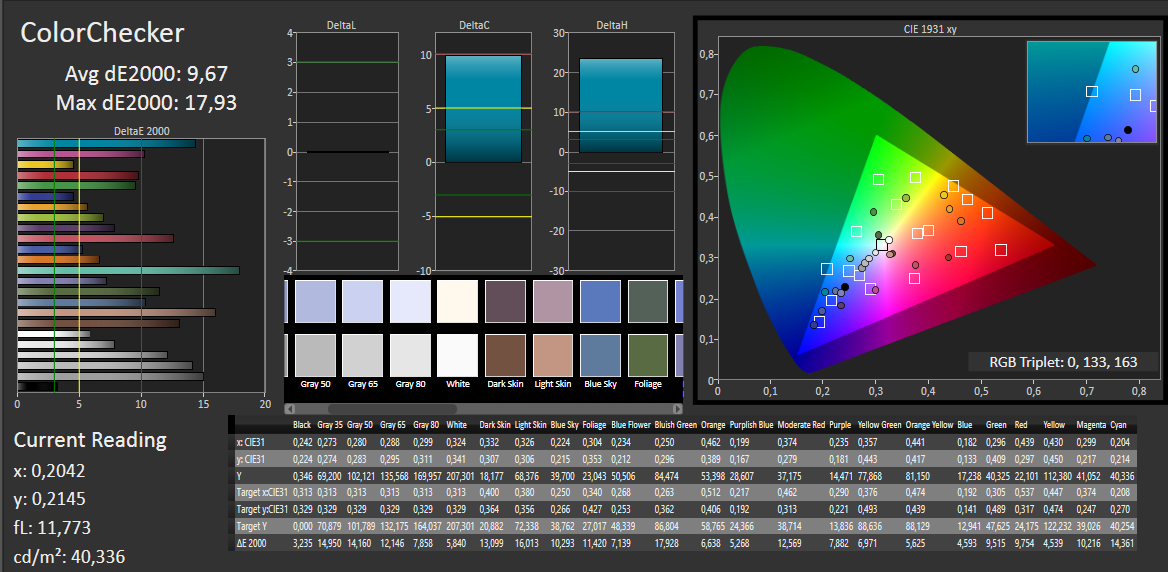Click the Gray 80 swatch label
This screenshot has height=572, width=1168.
coord(410,384)
